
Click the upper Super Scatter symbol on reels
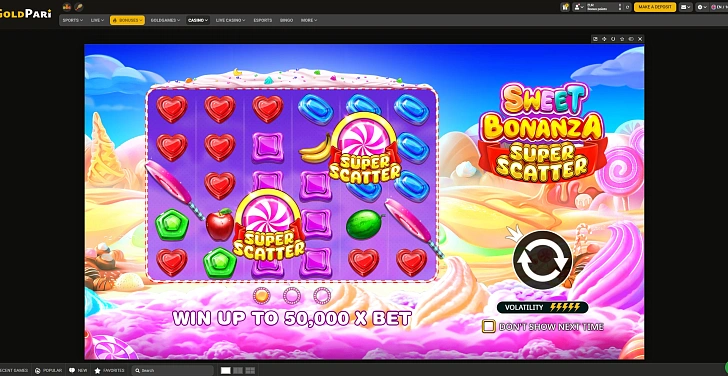(x=365, y=147)
